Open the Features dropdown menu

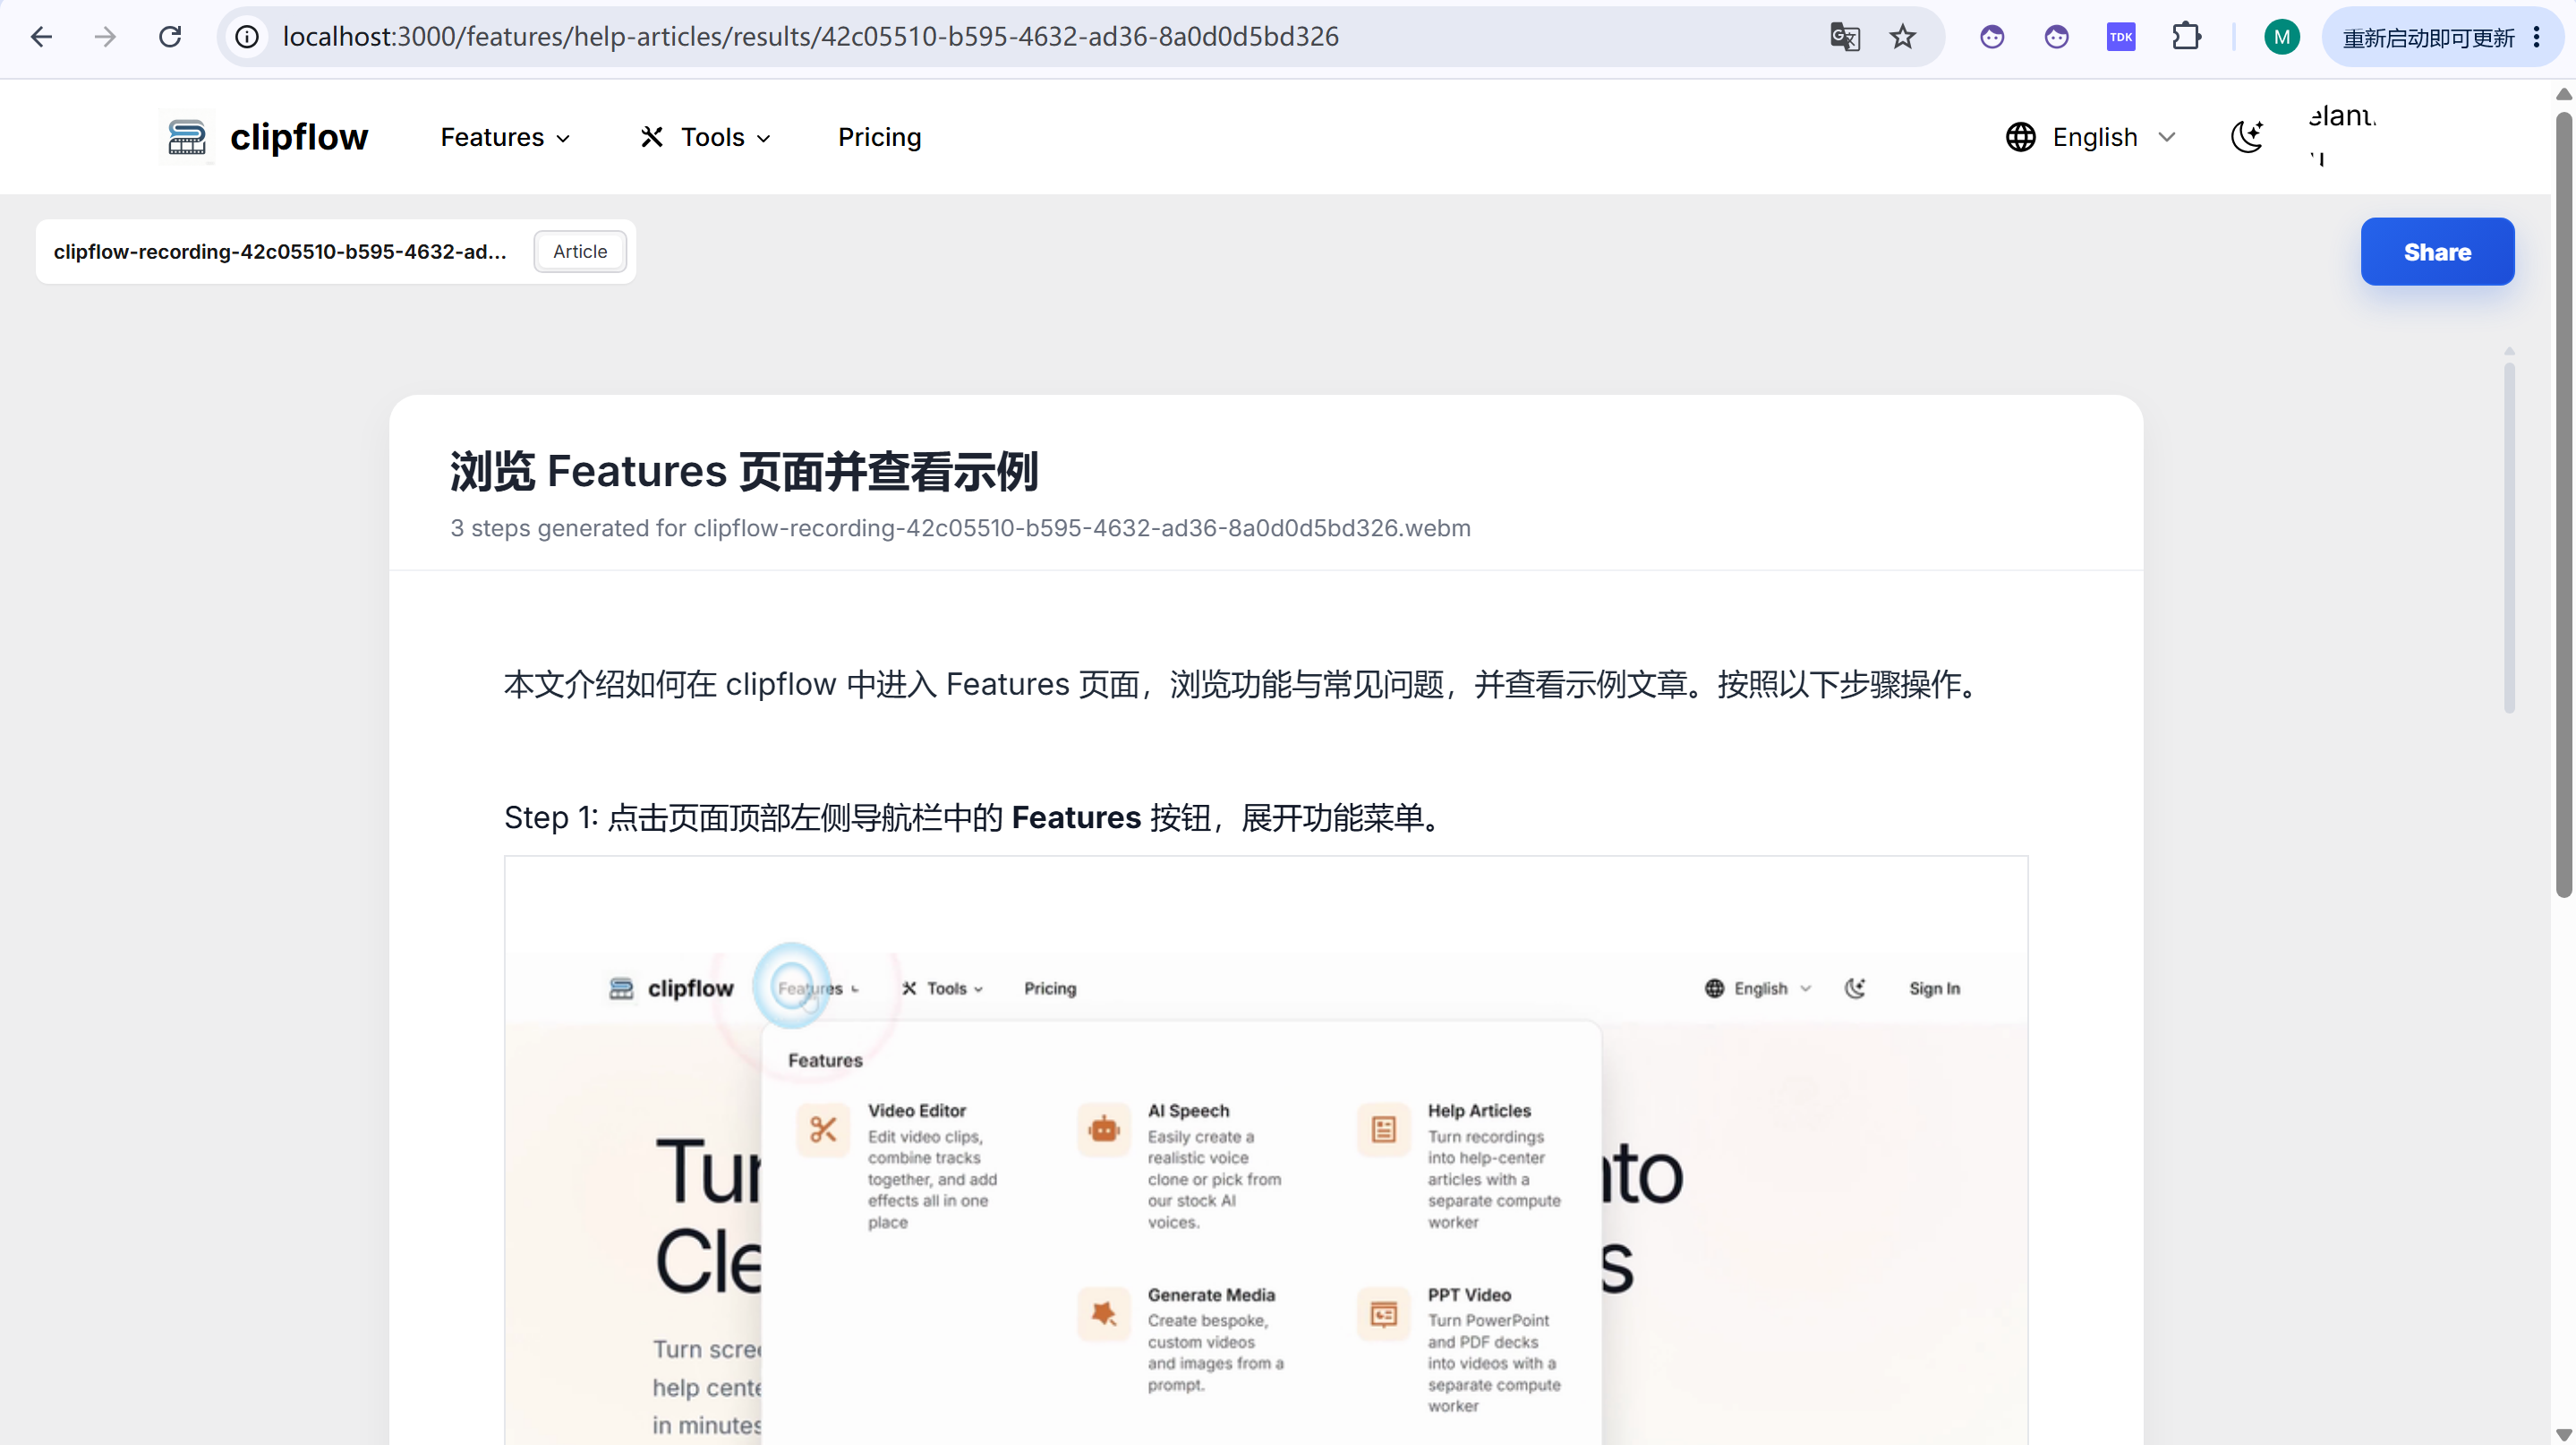(x=505, y=137)
